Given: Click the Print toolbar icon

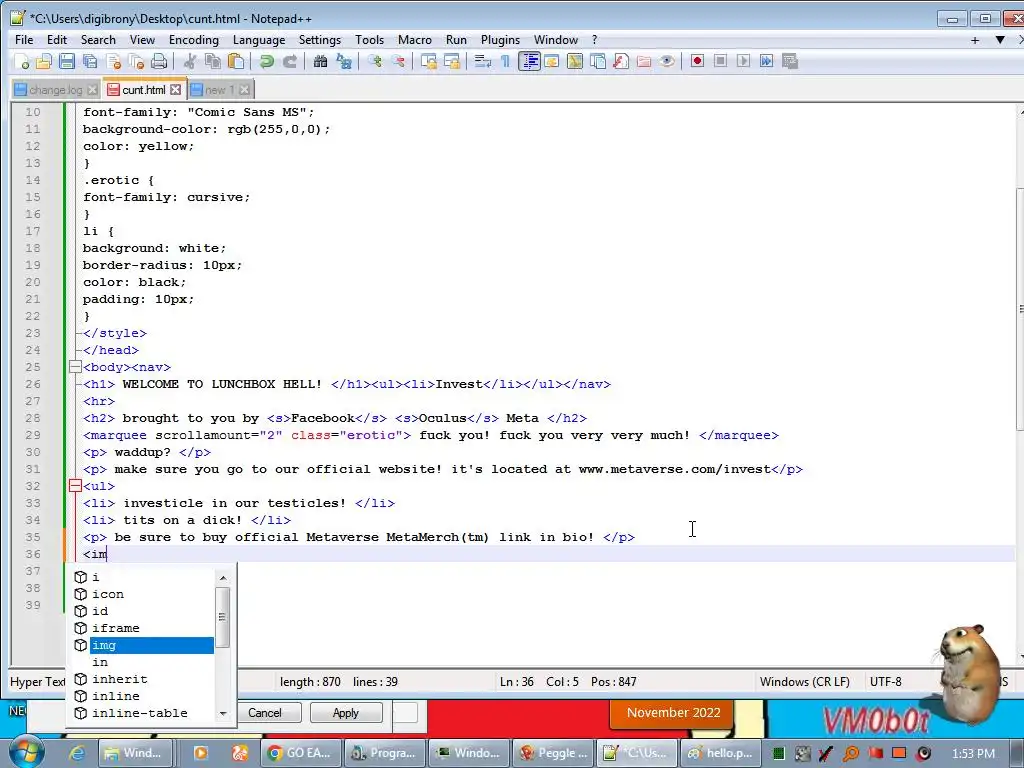Looking at the screenshot, I should pos(159,61).
